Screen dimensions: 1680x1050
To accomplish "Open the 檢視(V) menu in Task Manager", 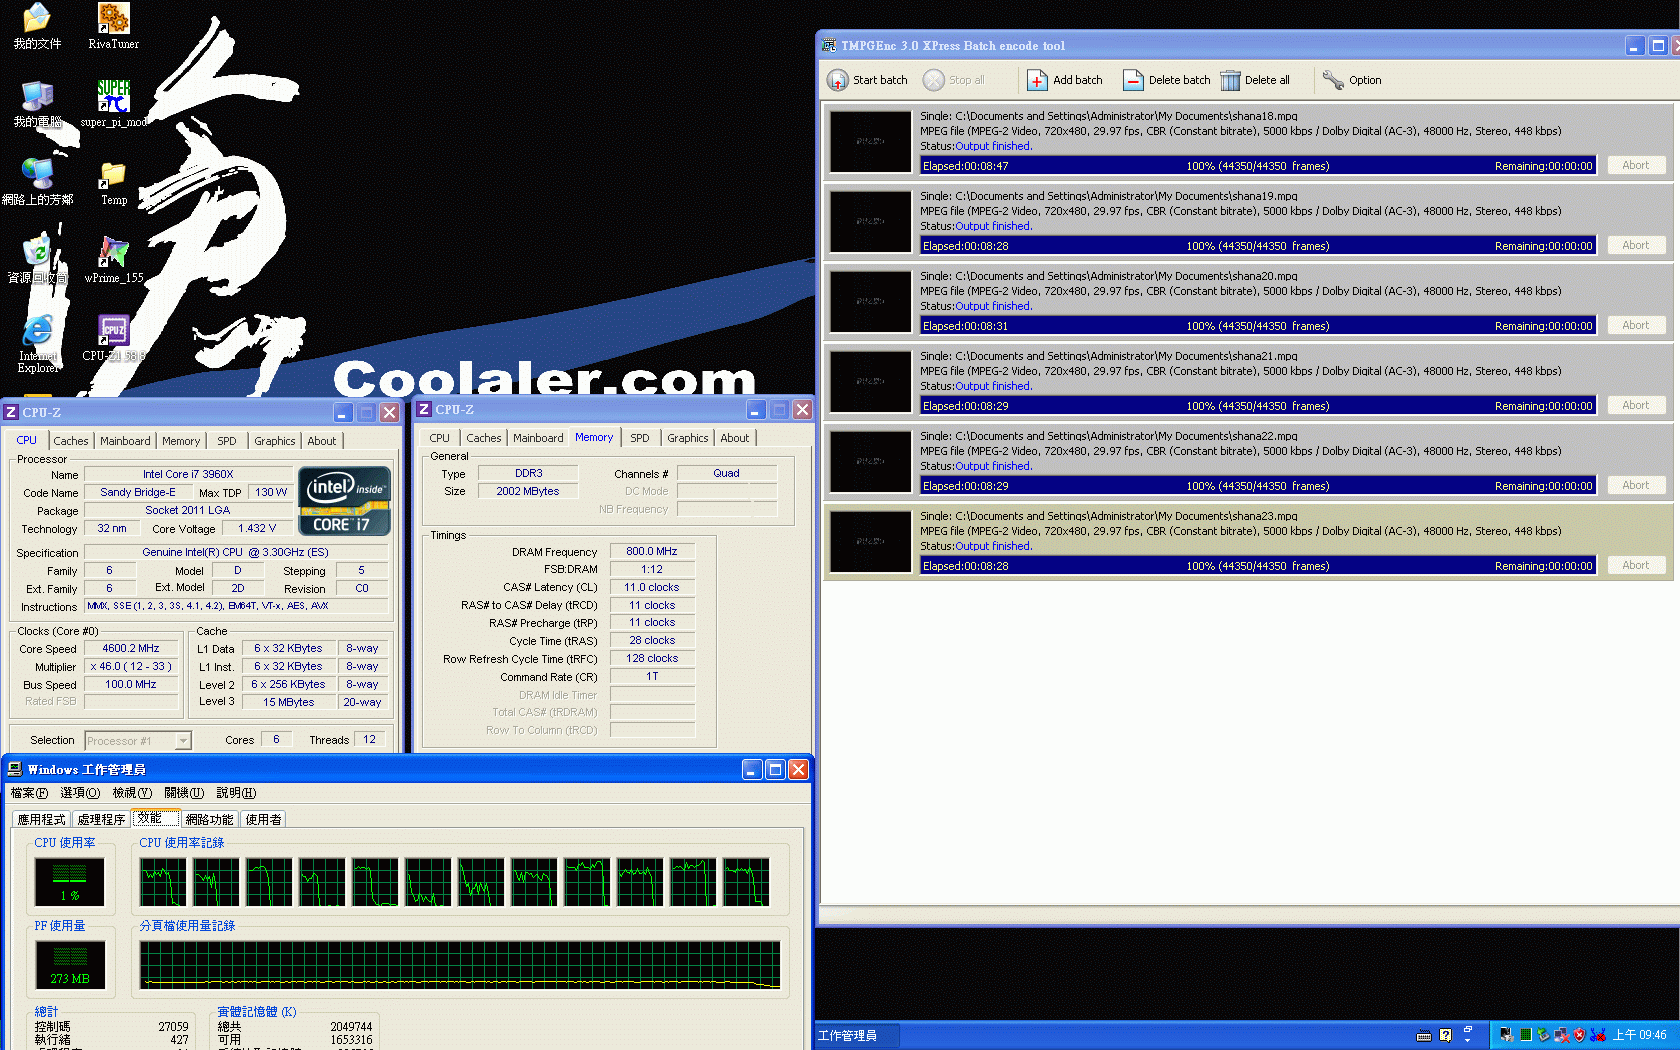I will 132,793.
